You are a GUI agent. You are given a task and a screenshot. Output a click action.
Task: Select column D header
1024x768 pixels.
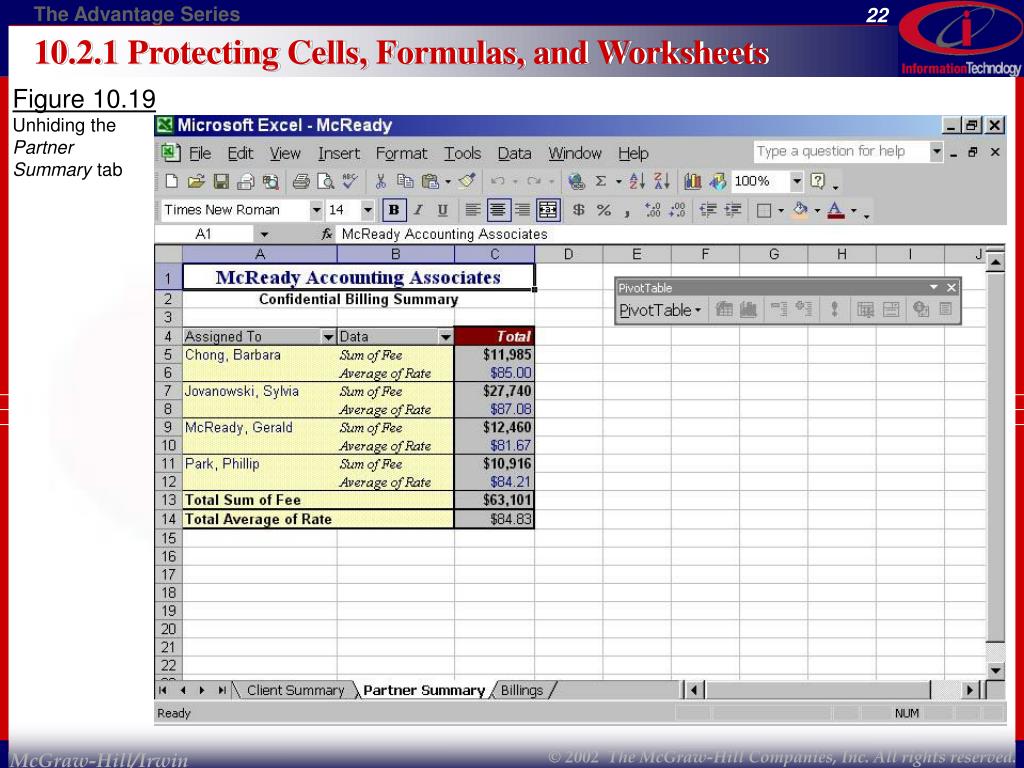click(x=568, y=254)
